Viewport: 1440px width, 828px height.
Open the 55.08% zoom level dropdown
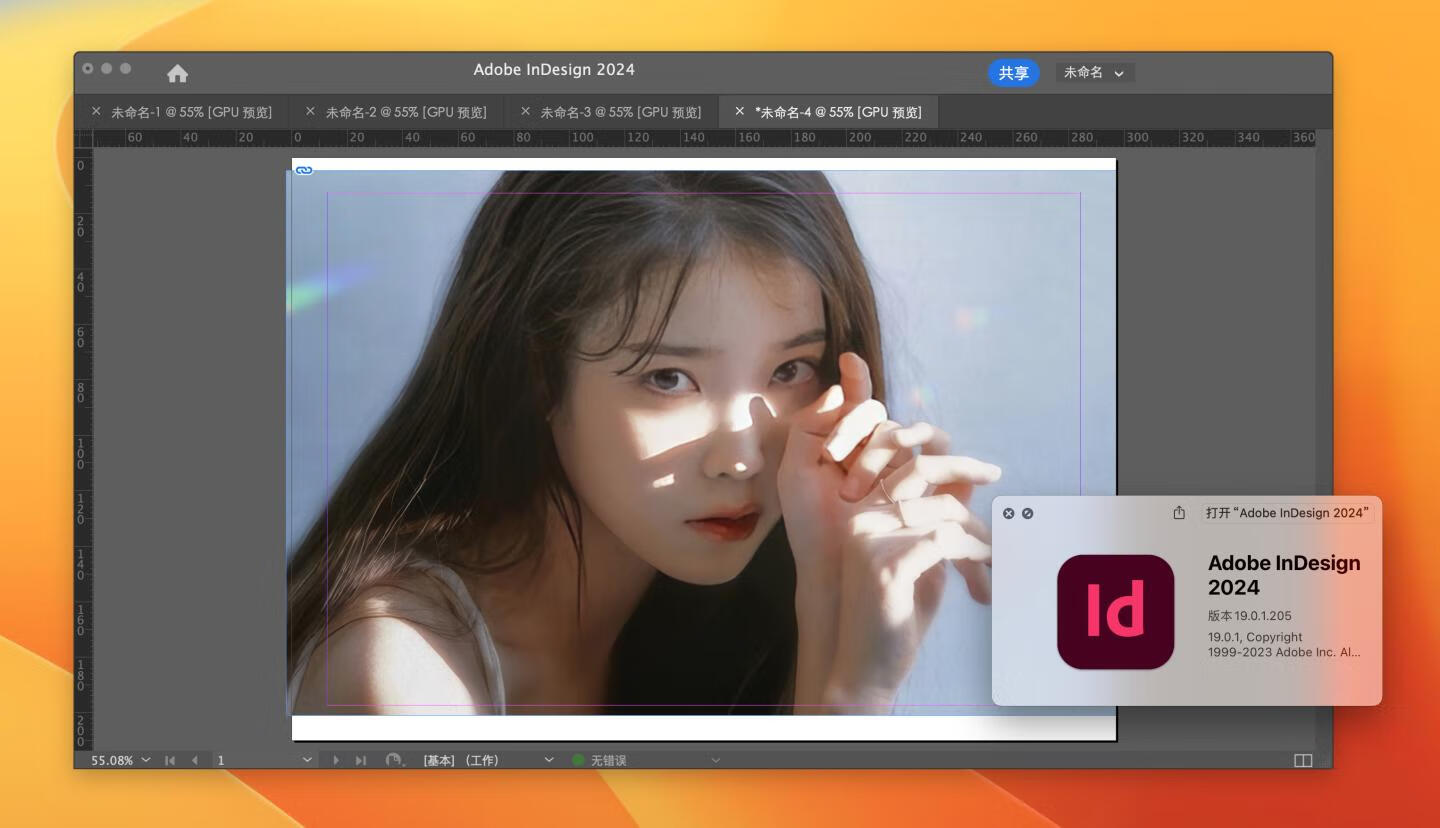pyautogui.click(x=146, y=760)
